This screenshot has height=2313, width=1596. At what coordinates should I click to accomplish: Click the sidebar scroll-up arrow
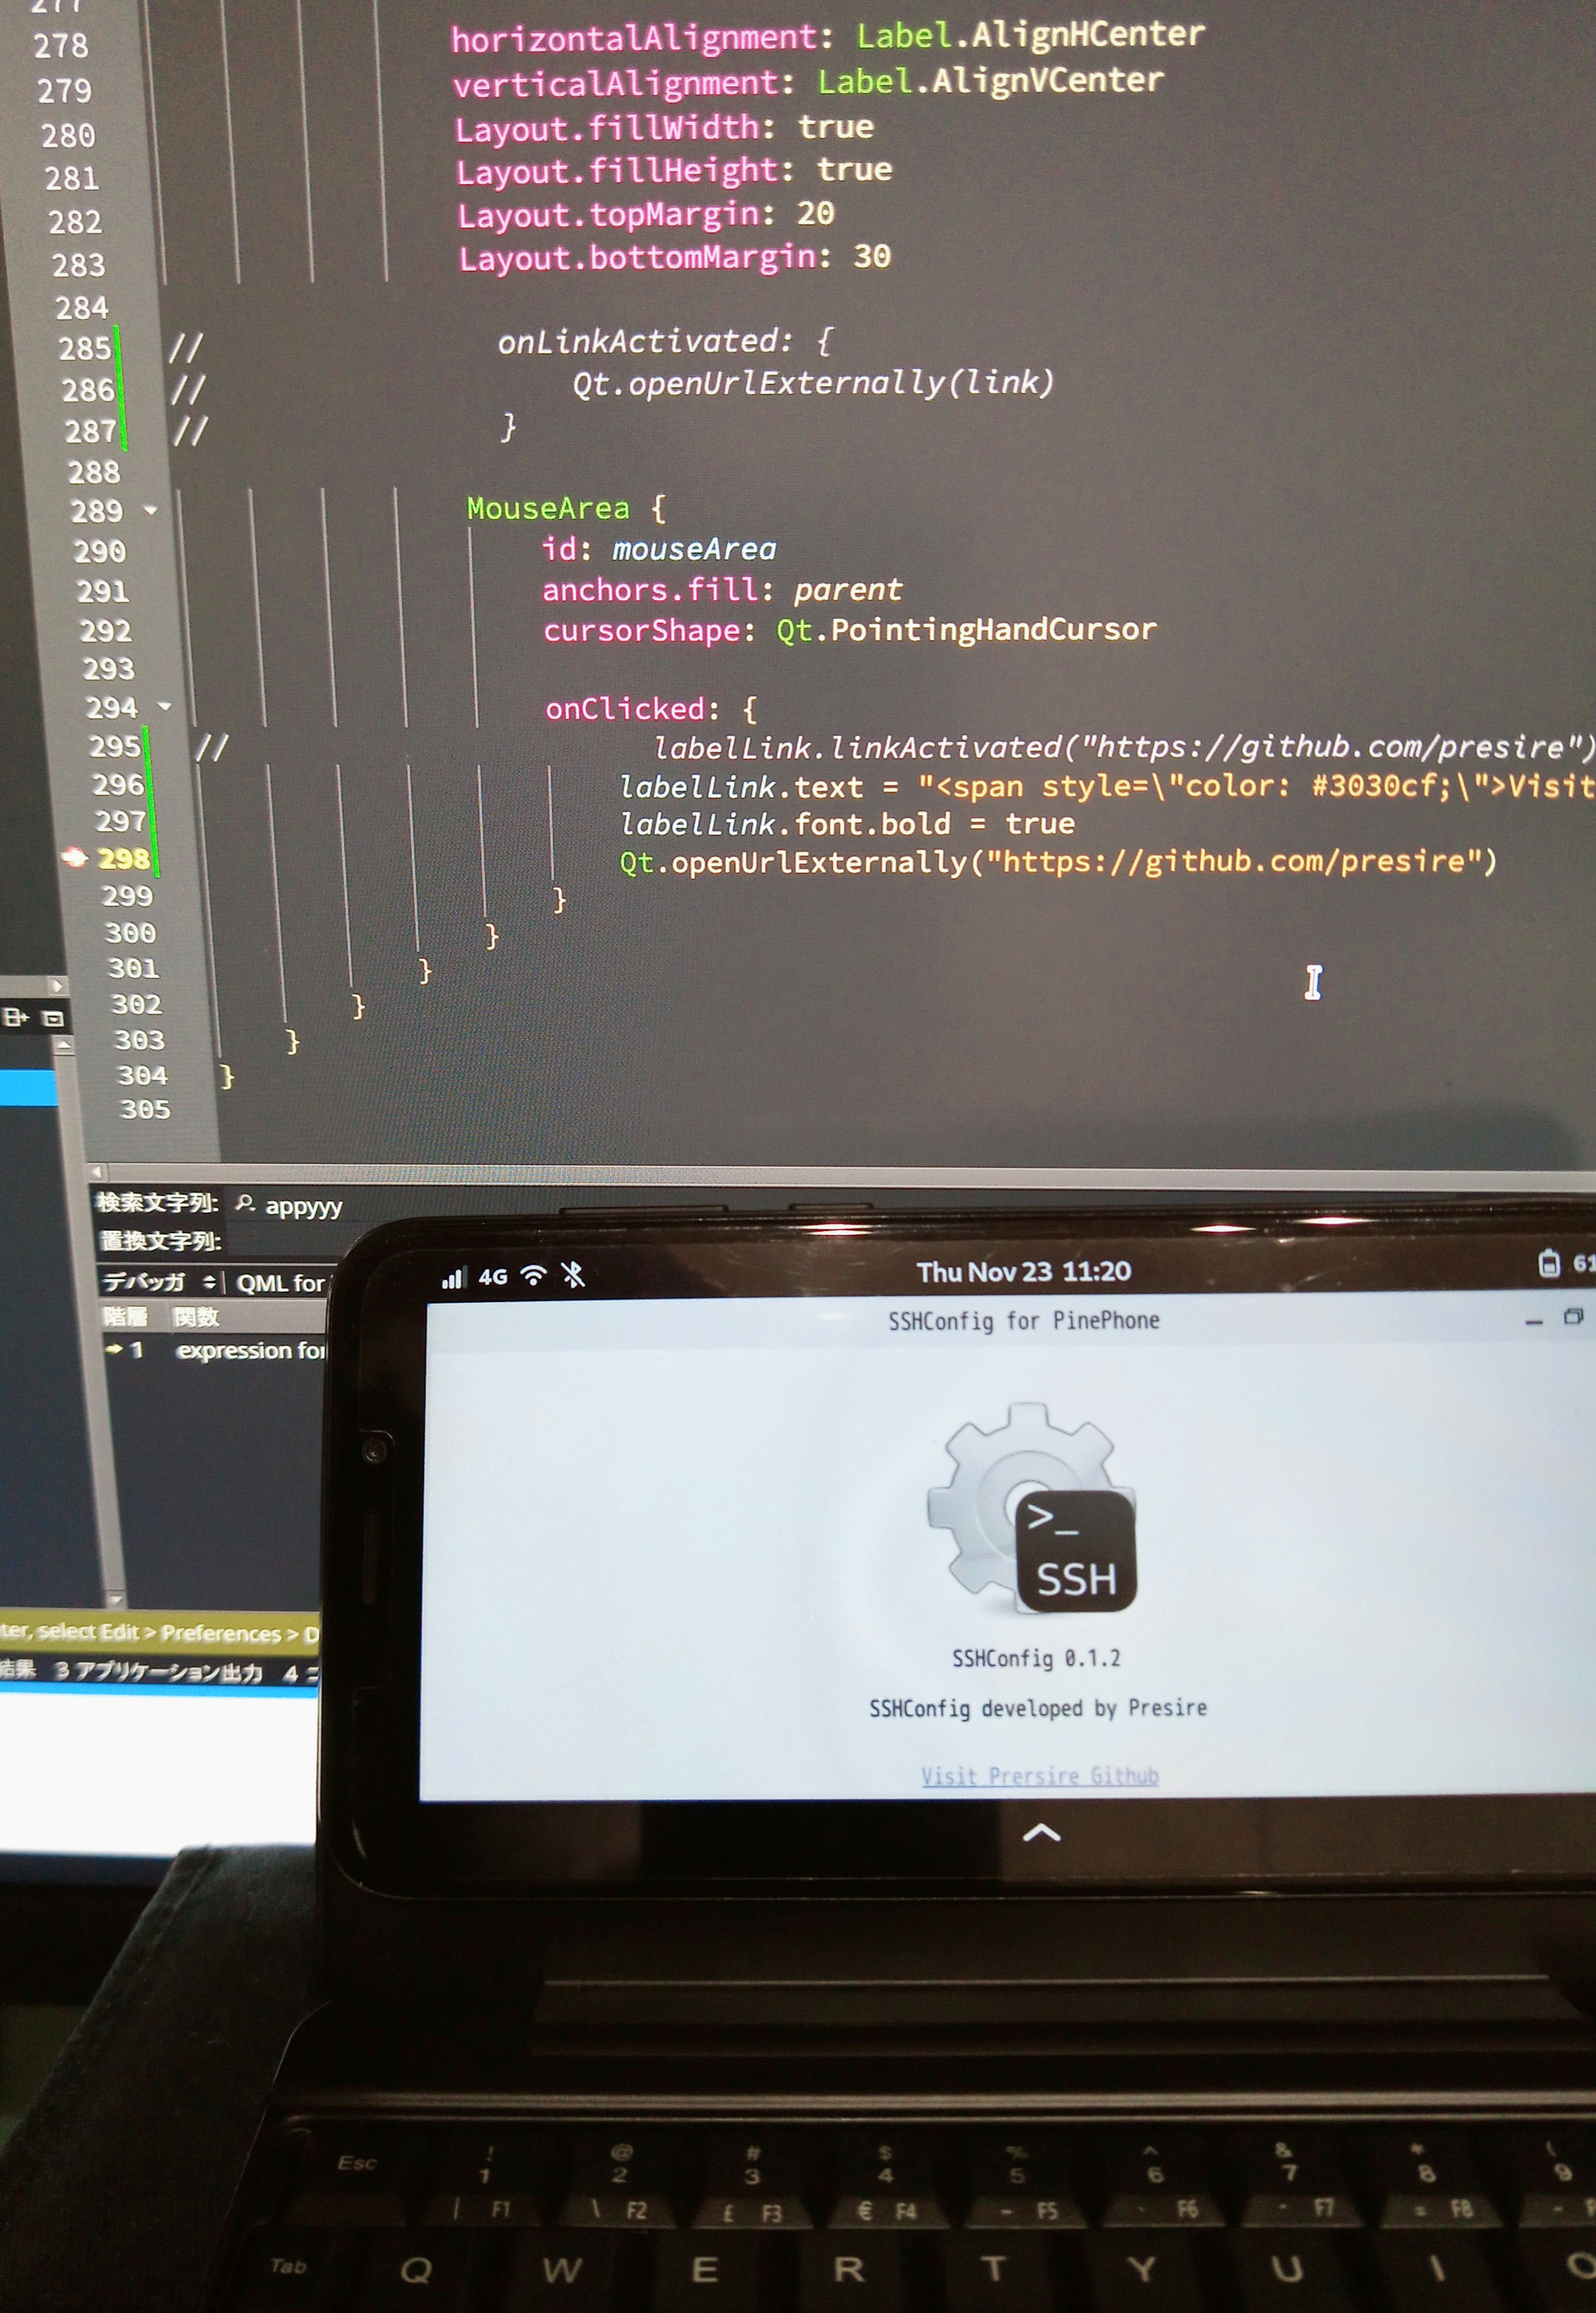(64, 1045)
